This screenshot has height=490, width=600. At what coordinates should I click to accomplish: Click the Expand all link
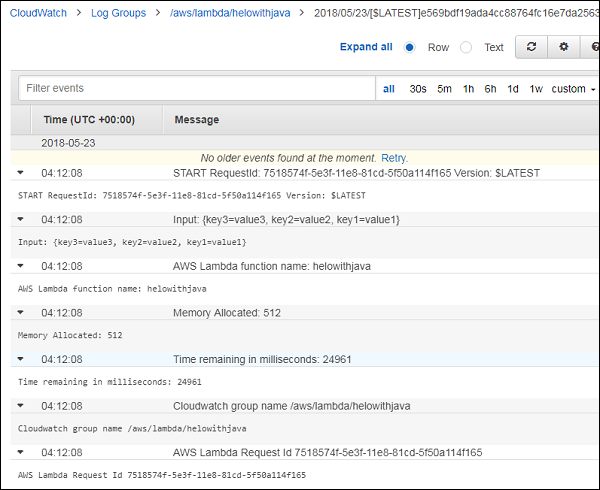coord(365,47)
